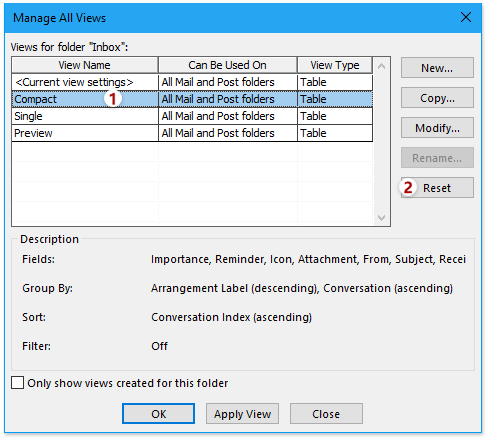The height and width of the screenshot is (438, 486).
Task: Click the View Name column header
Action: [85, 65]
